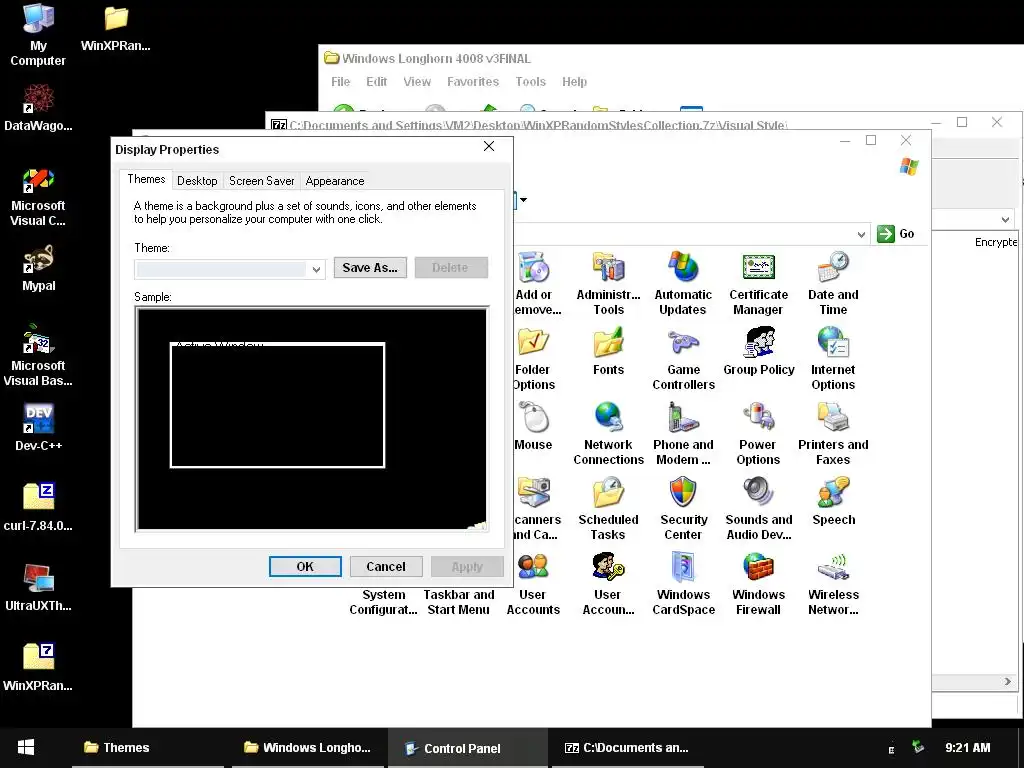This screenshot has height=768, width=1024.
Task: Open Power Options icon
Action: point(758,433)
